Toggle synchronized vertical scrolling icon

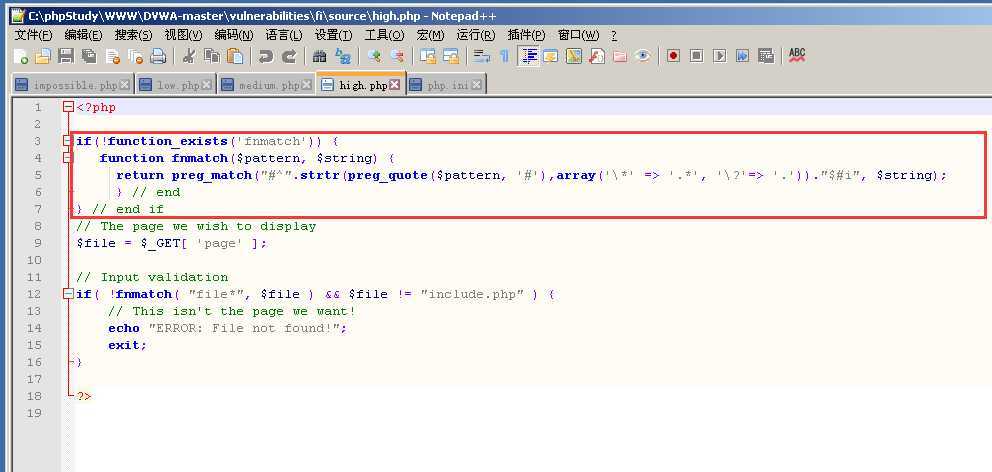[428, 56]
